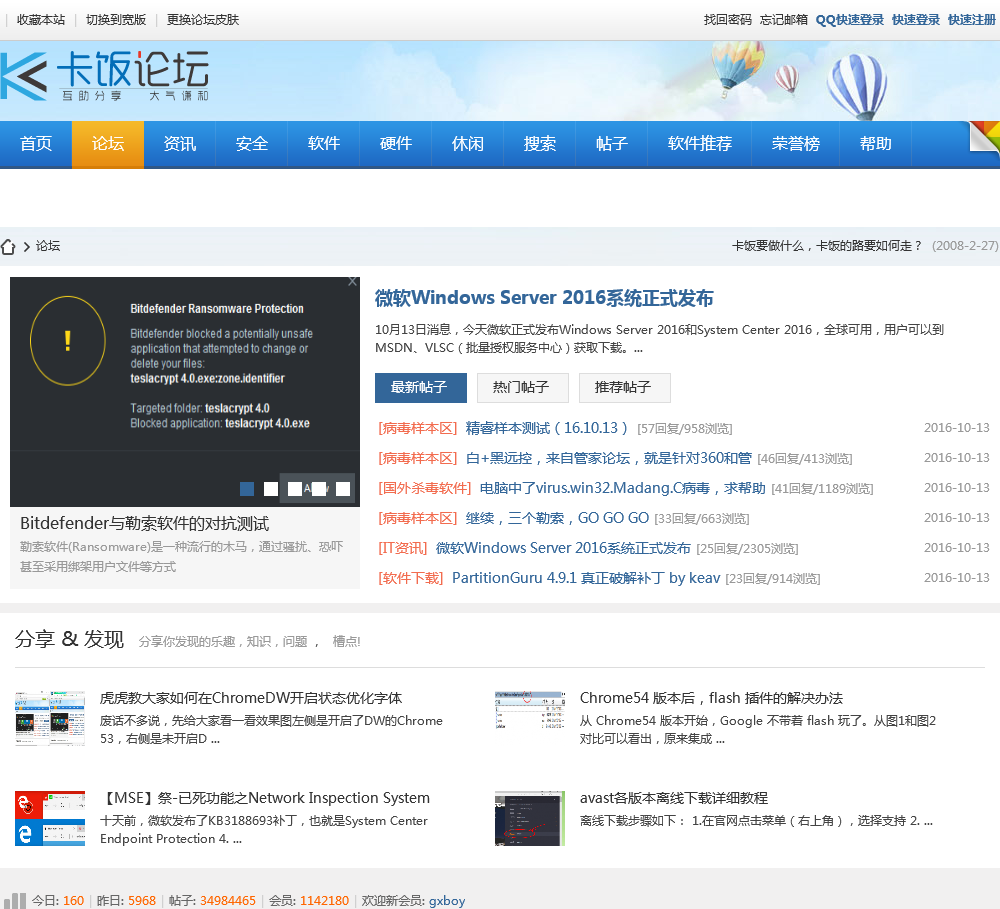Click [软件下载] category tag
1000x909 pixels.
(411, 578)
